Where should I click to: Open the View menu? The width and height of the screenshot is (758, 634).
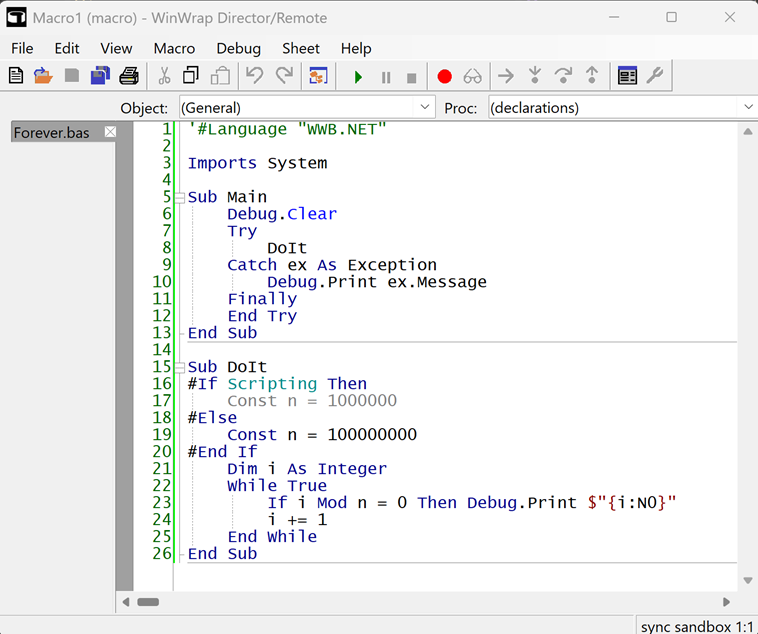coord(116,48)
